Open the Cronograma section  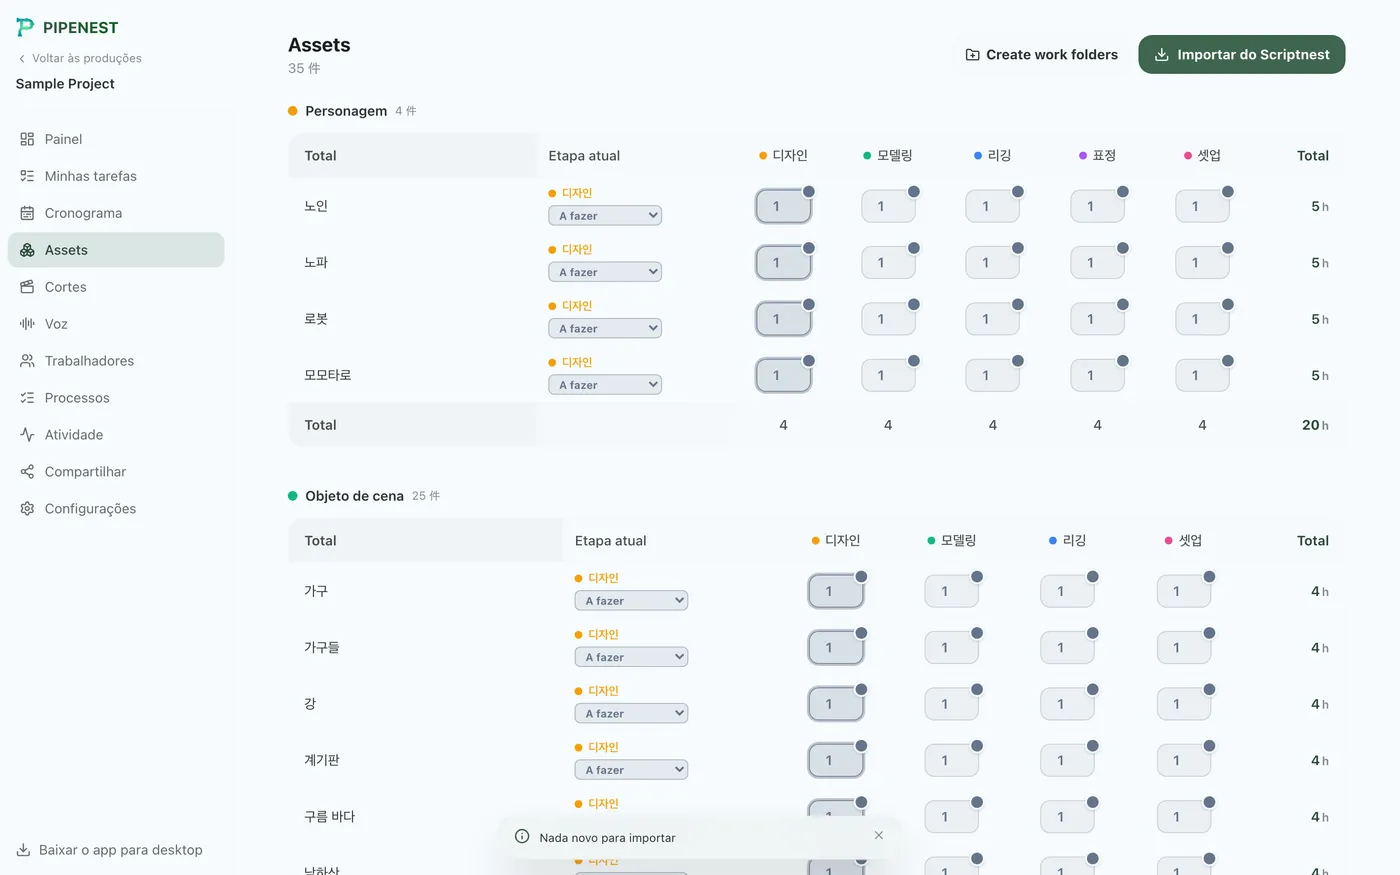coord(116,213)
